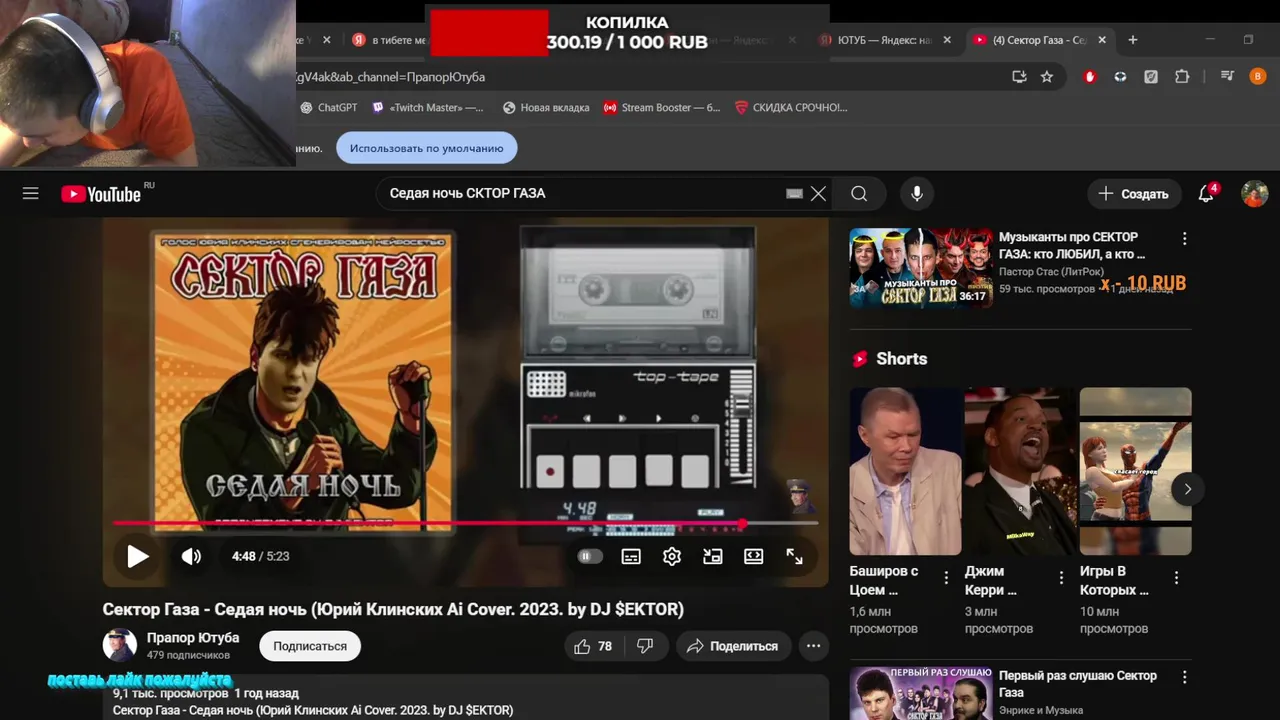Click install app icon in address bar
This screenshot has height=720, width=1280.
(1019, 77)
